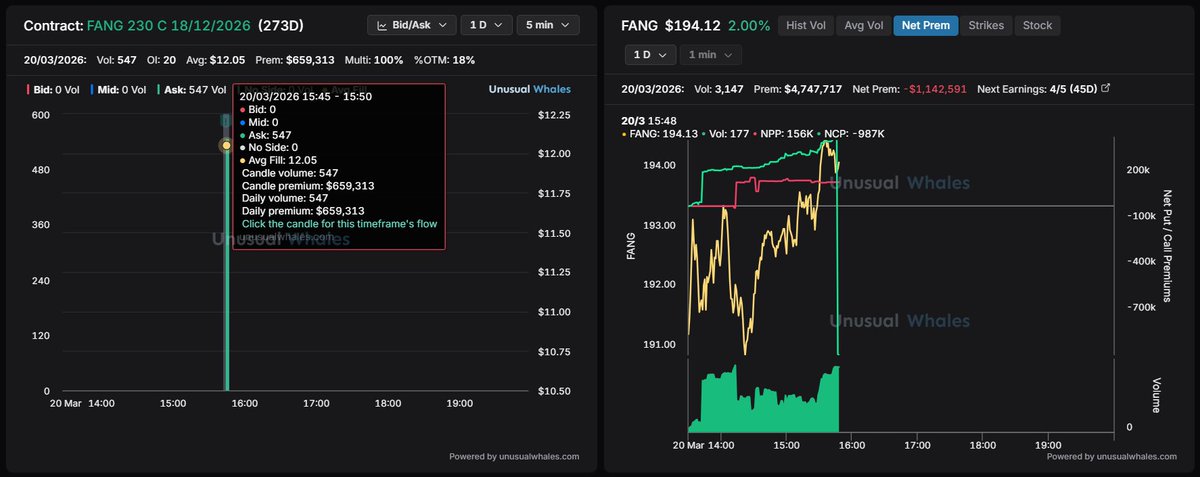
Task: Click the Next Earnings: 4/5 (45D) text
Action: (1035, 88)
